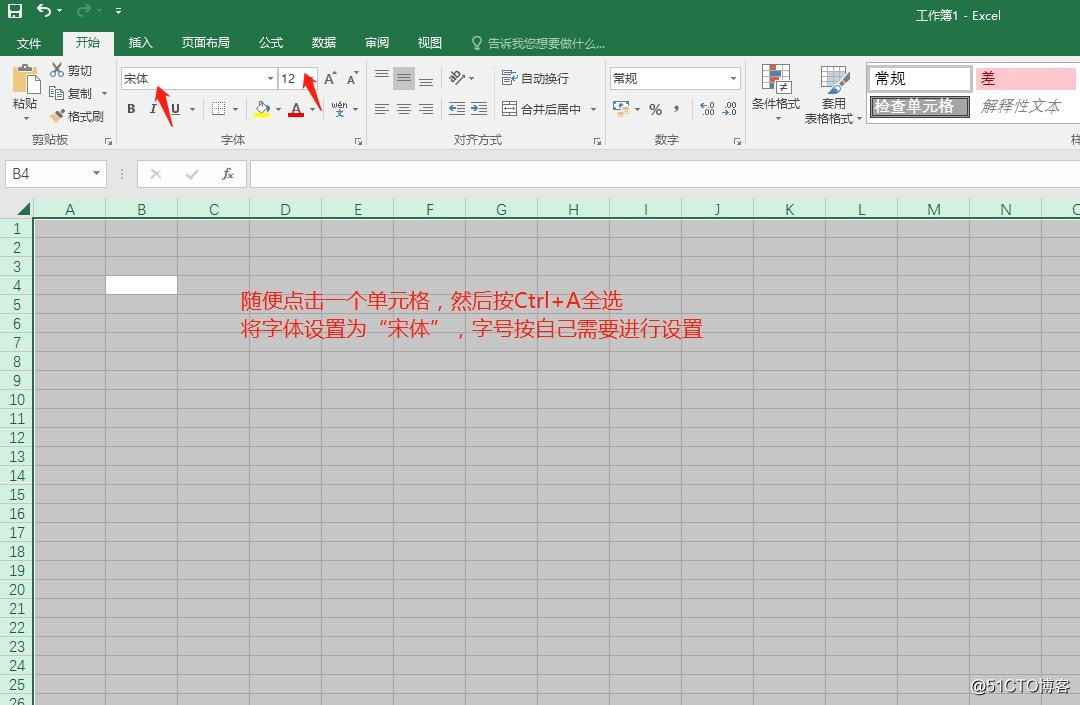Switch to the 数据 (Data) tab

(x=324, y=43)
